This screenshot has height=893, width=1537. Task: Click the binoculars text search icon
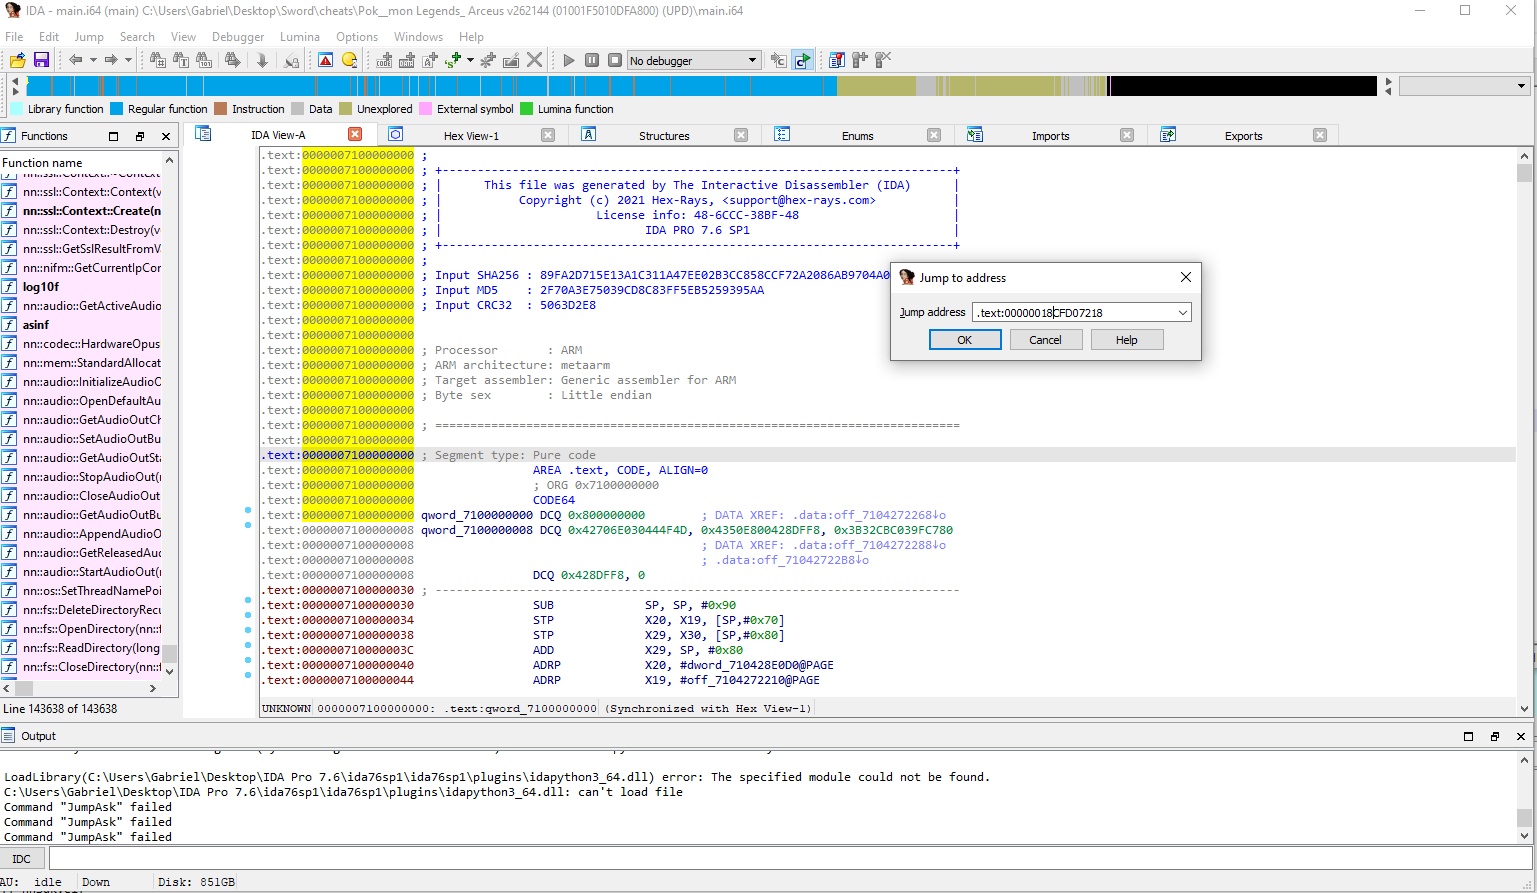pos(181,60)
